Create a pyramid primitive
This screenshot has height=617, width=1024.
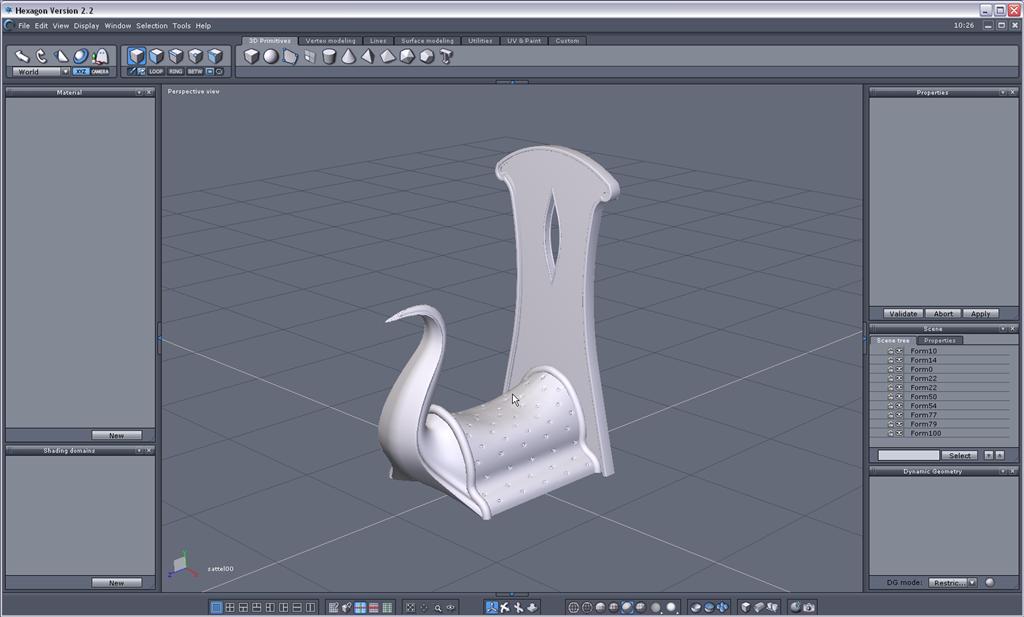click(368, 56)
